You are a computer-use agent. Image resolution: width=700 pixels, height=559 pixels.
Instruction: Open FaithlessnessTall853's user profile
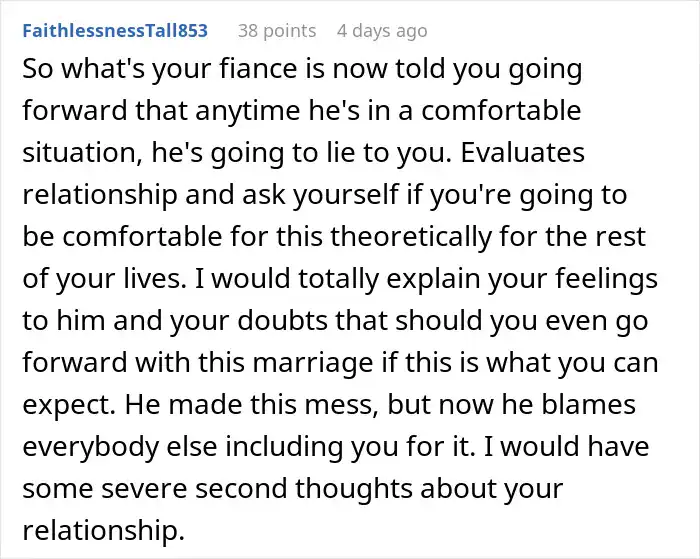[x=115, y=30]
